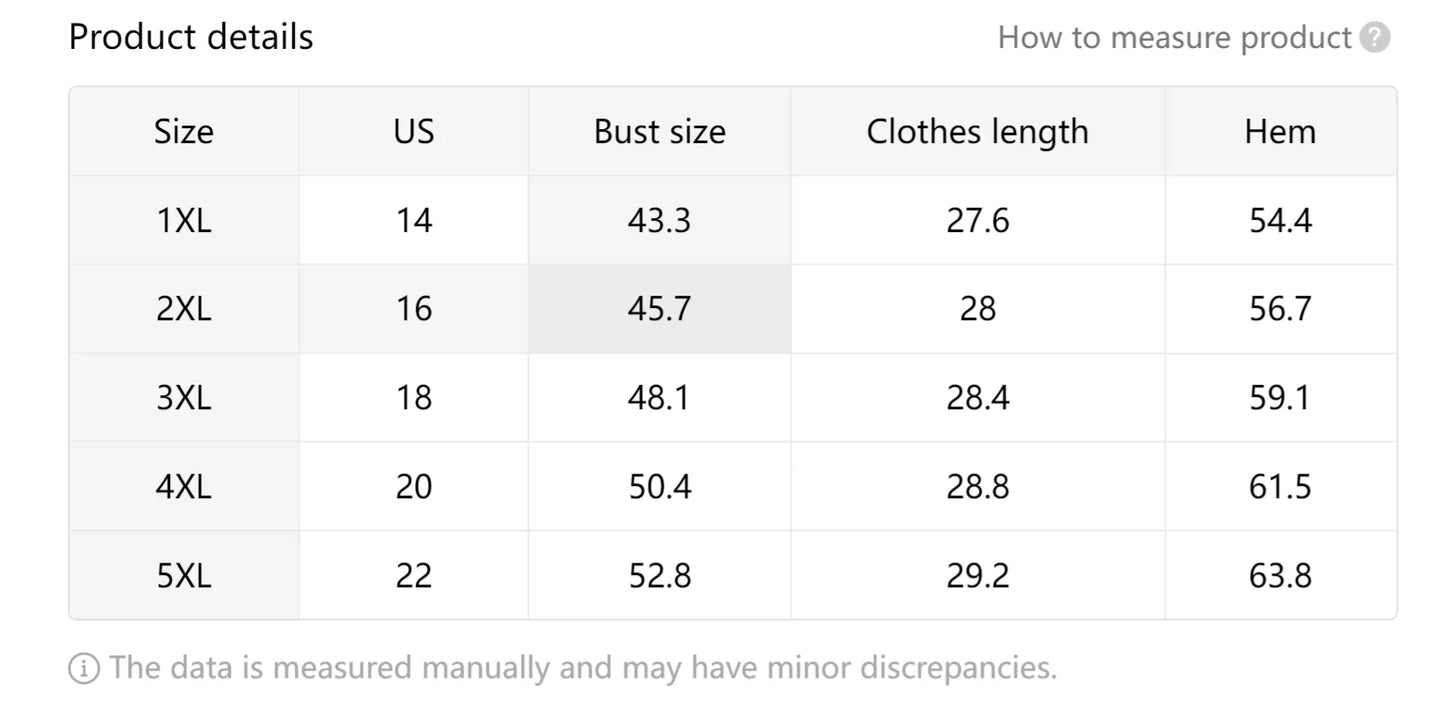Click the Hem column header

[1280, 131]
